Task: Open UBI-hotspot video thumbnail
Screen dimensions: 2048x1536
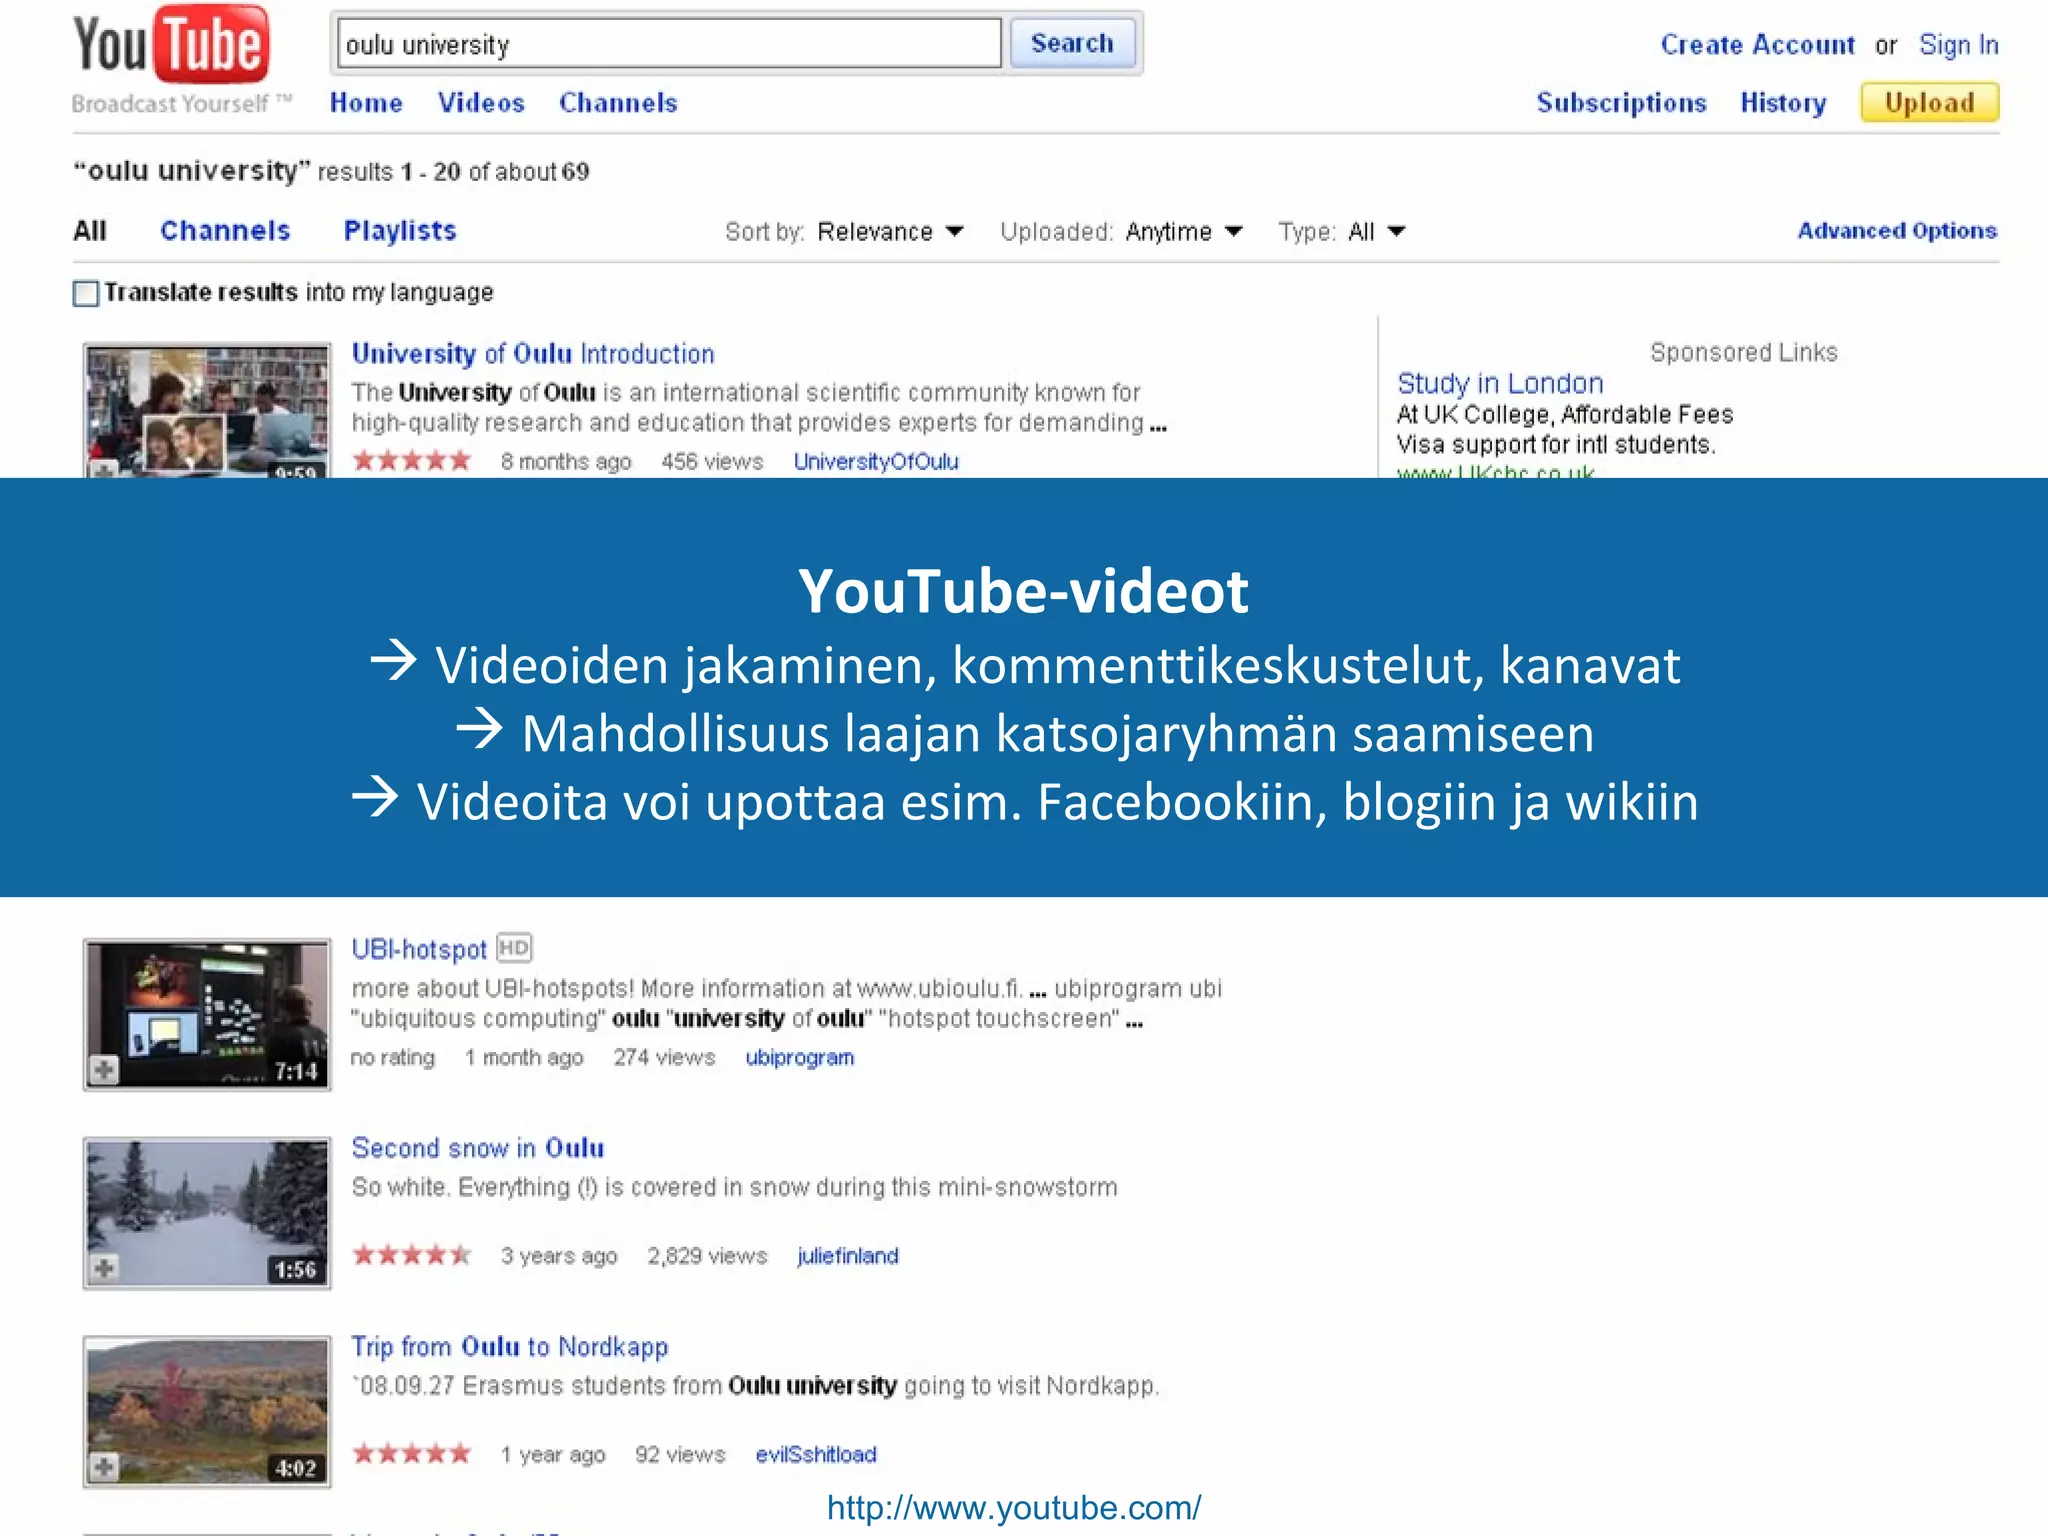Action: [207, 1014]
